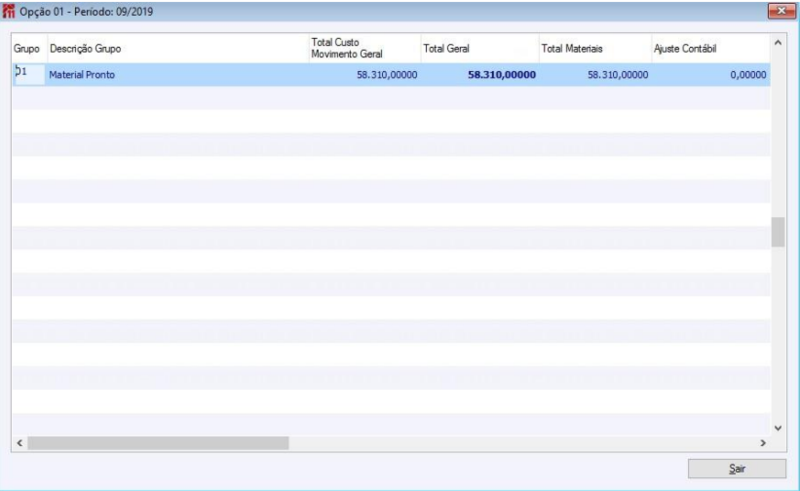800x491 pixels.
Task: Click 58.310,00000 under Total Custo Movimento Geral
Action: coord(387,75)
